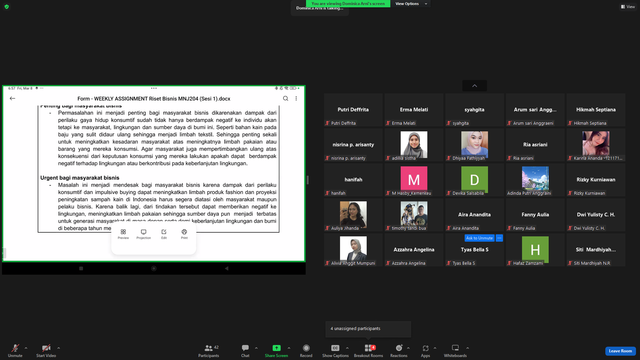Image resolution: width=640 pixels, height=360 pixels.
Task: Expand video options arrow next to Start Video
Action: [58, 348]
